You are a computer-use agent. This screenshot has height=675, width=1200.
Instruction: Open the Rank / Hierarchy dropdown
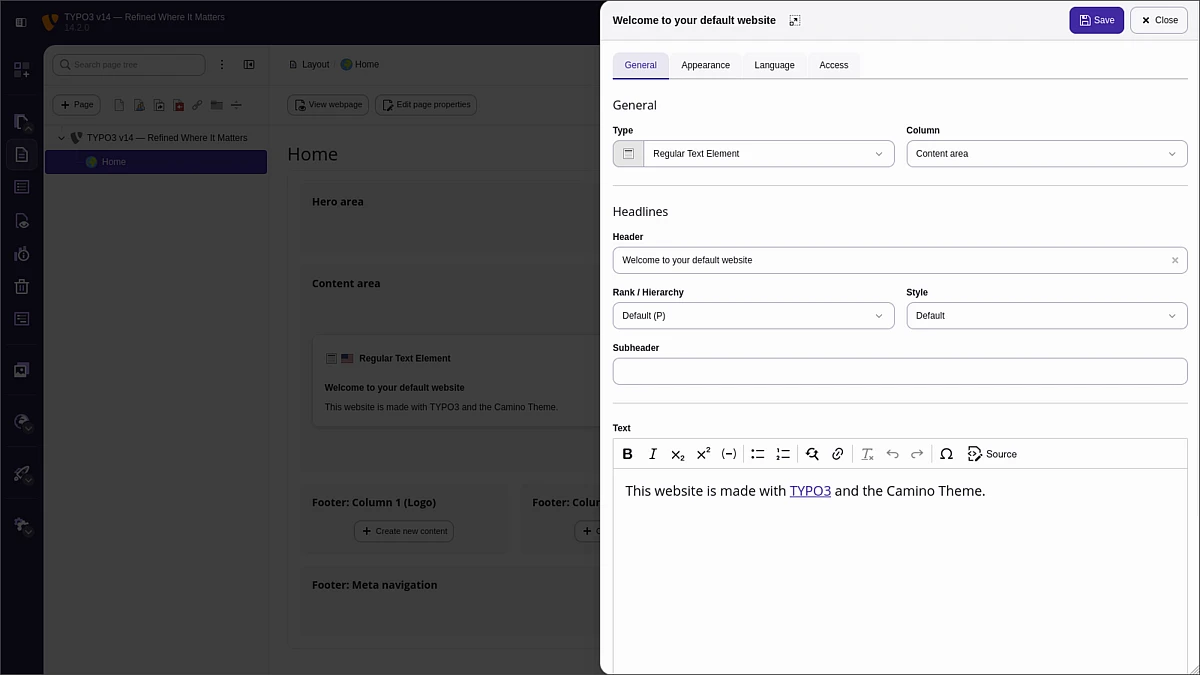tap(753, 316)
